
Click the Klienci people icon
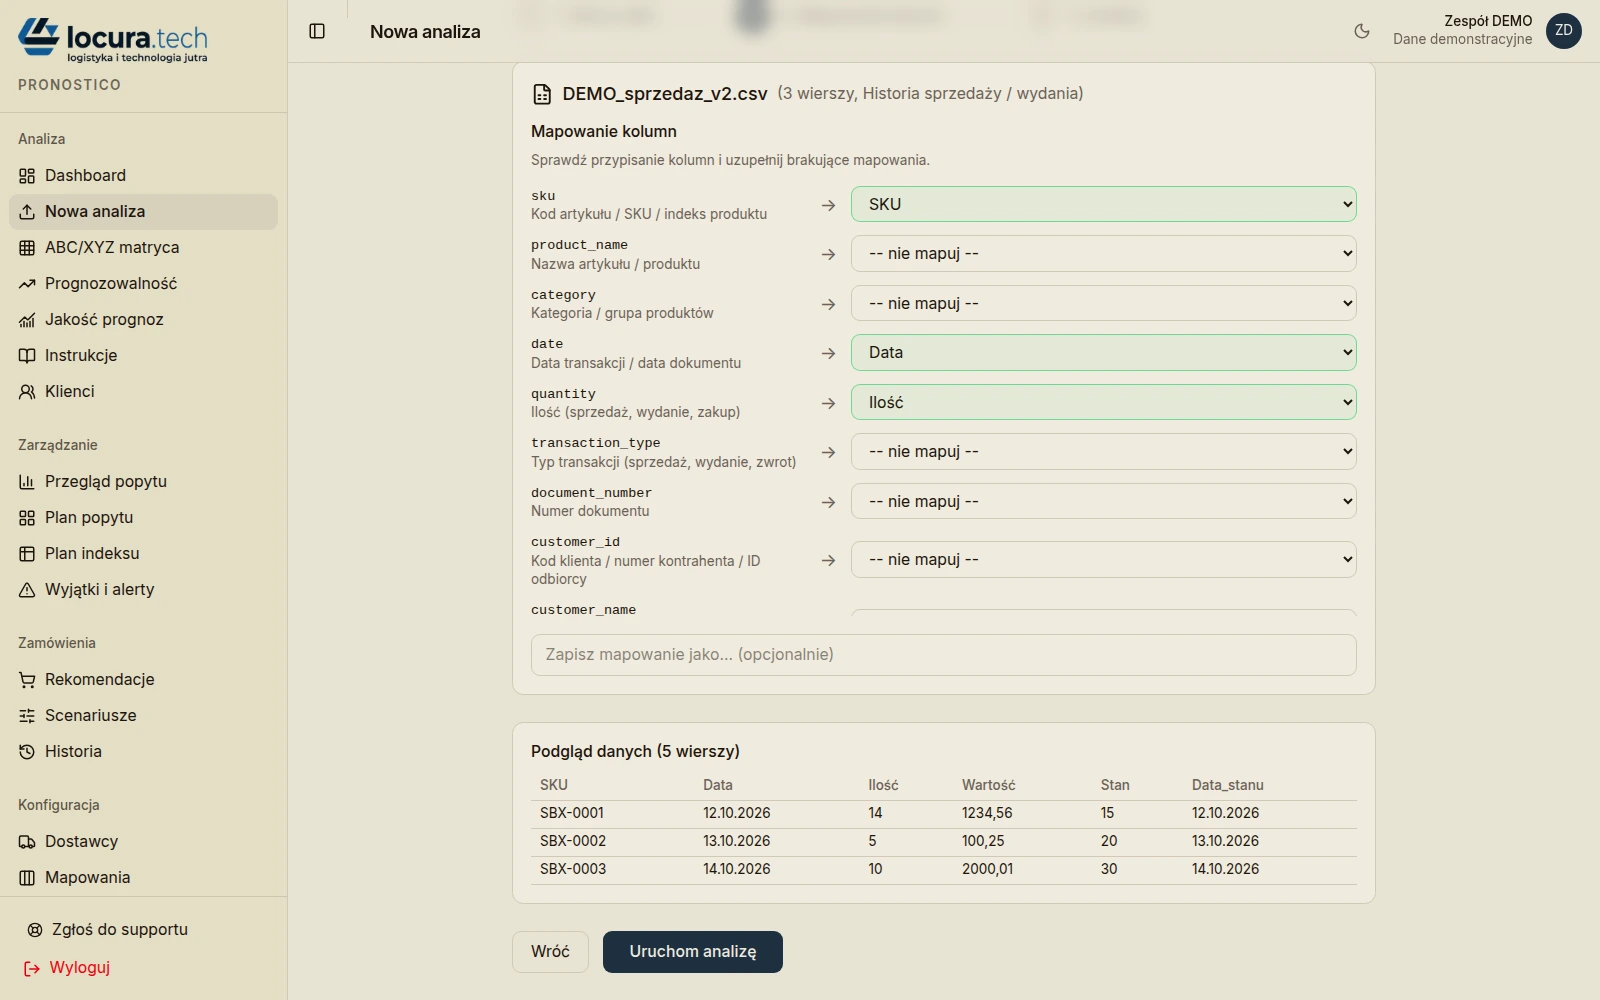tap(27, 392)
